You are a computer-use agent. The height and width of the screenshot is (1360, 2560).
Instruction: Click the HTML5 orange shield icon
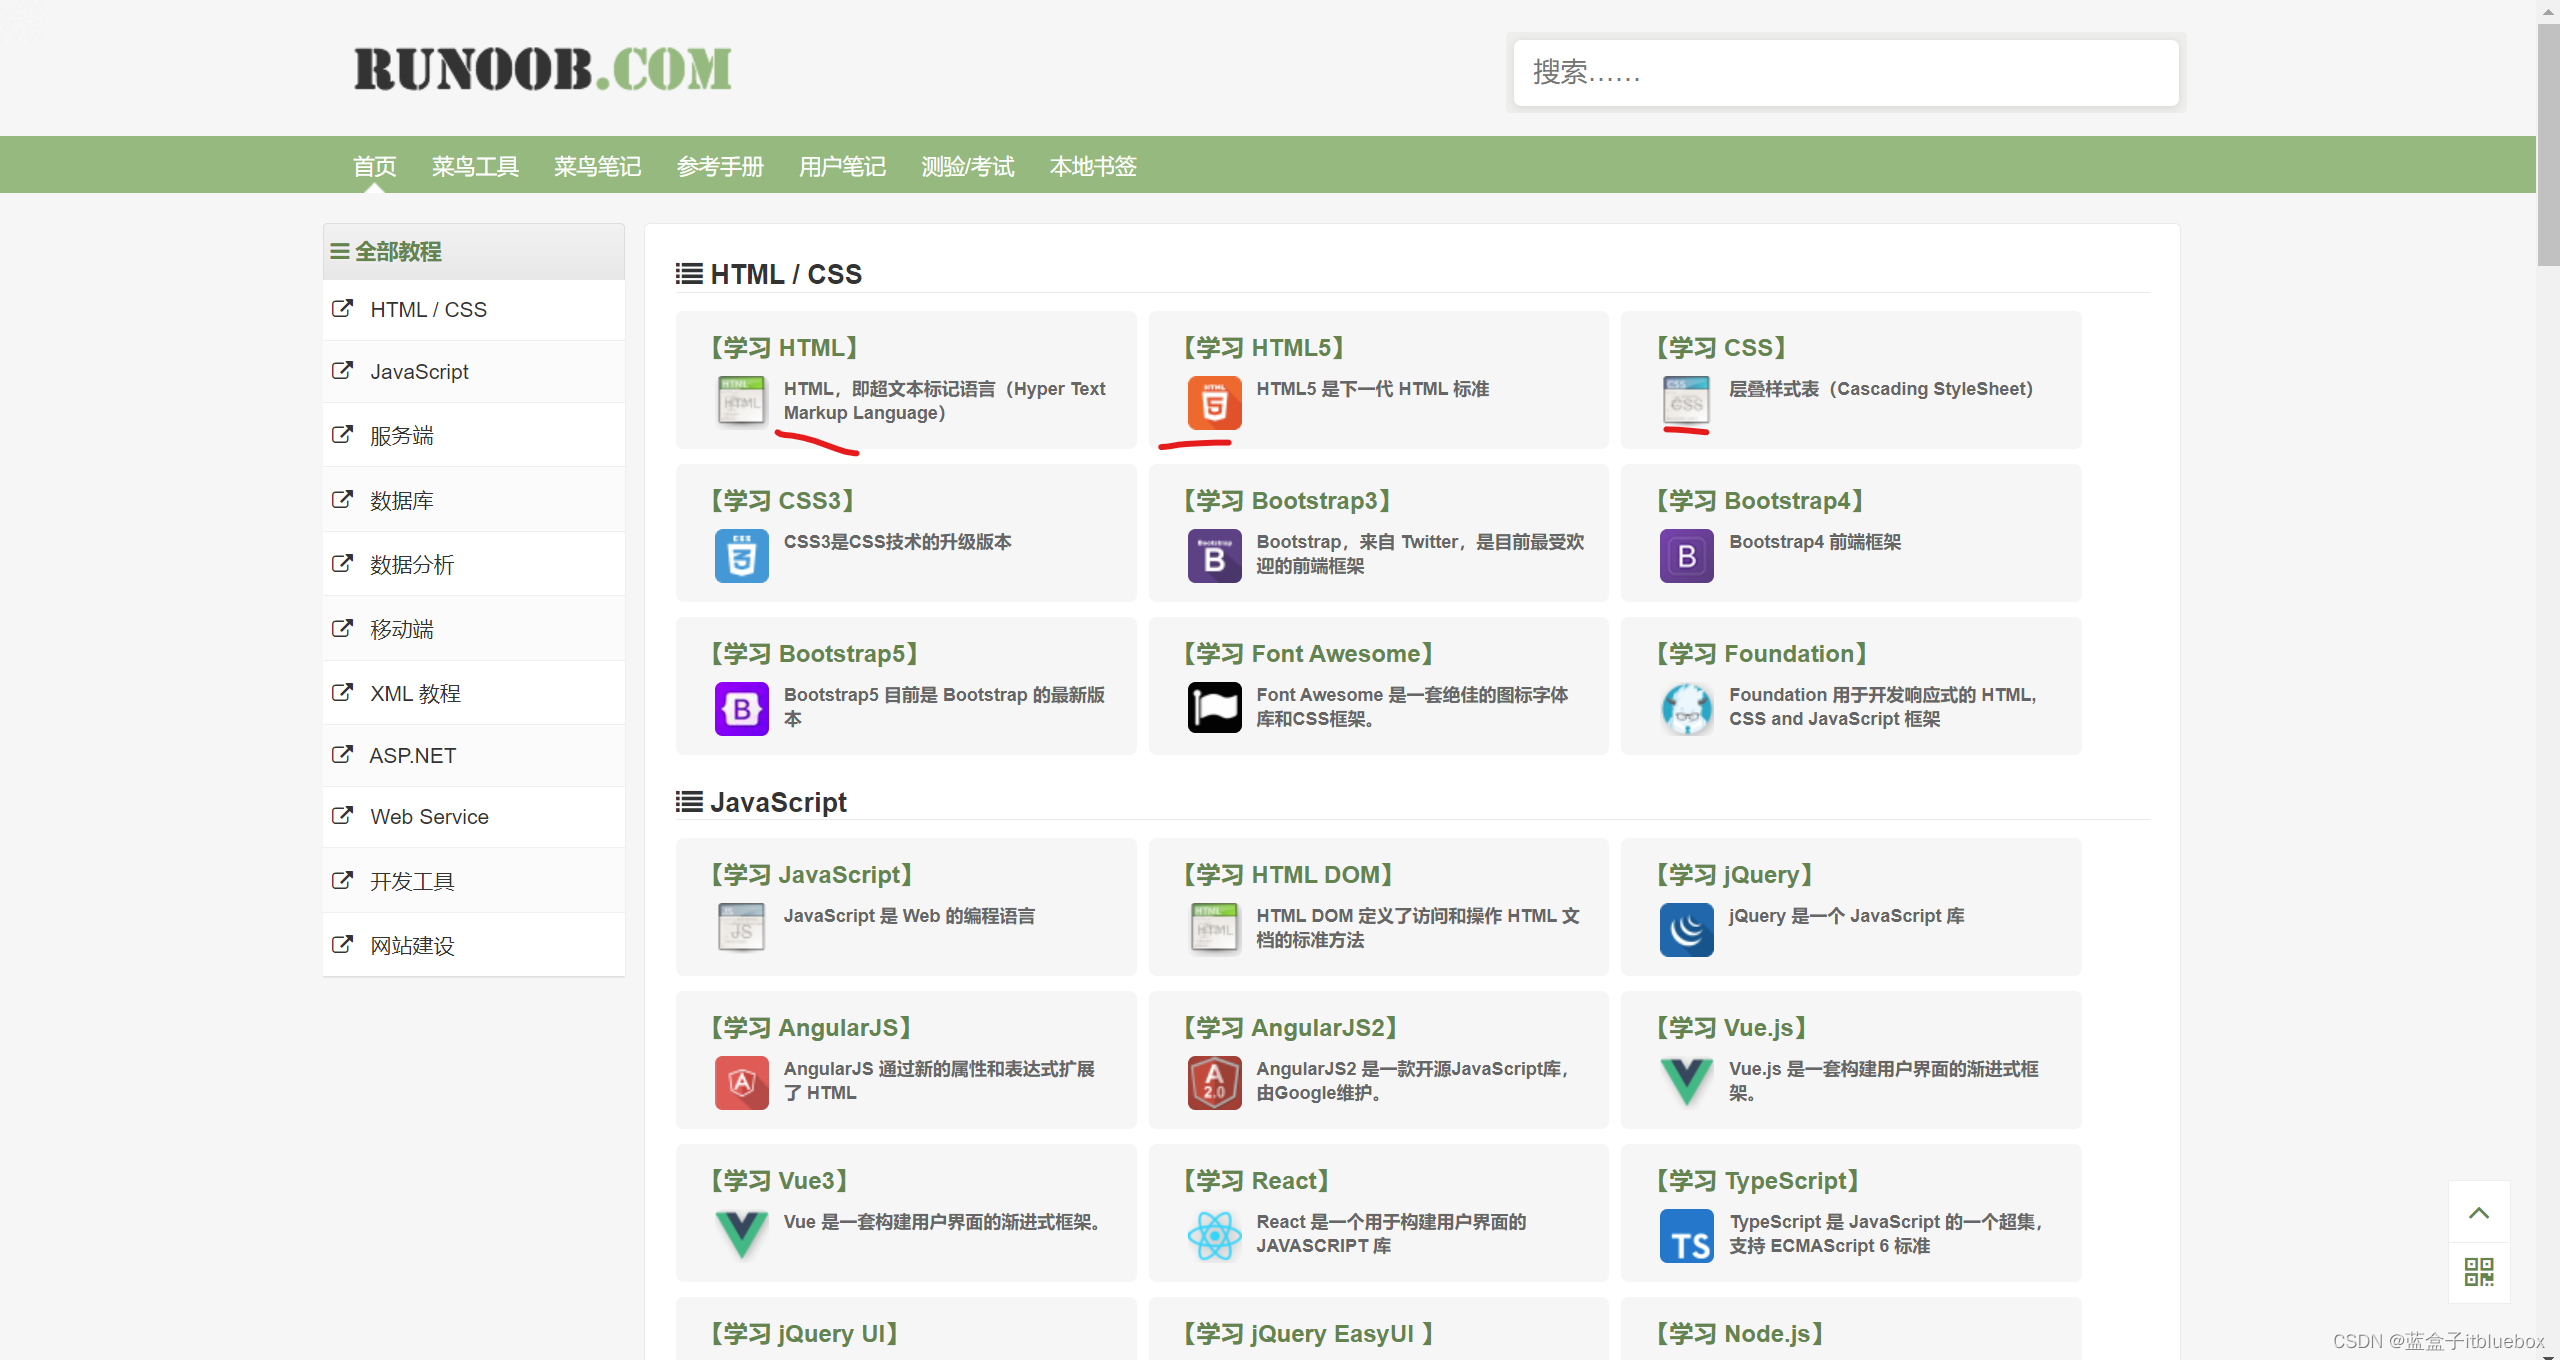pos(1214,402)
